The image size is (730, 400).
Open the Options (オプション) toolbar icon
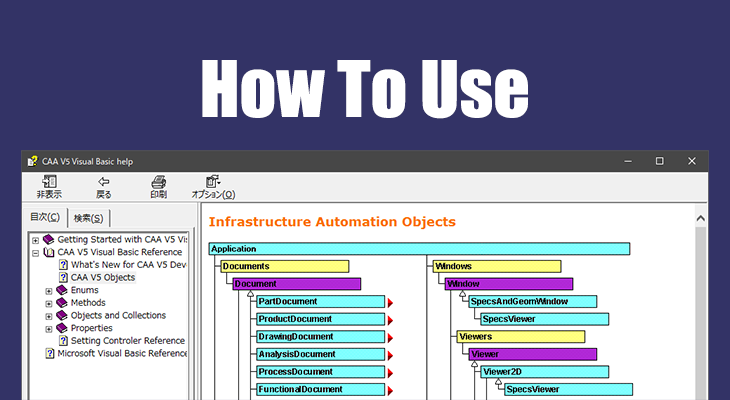point(212,182)
